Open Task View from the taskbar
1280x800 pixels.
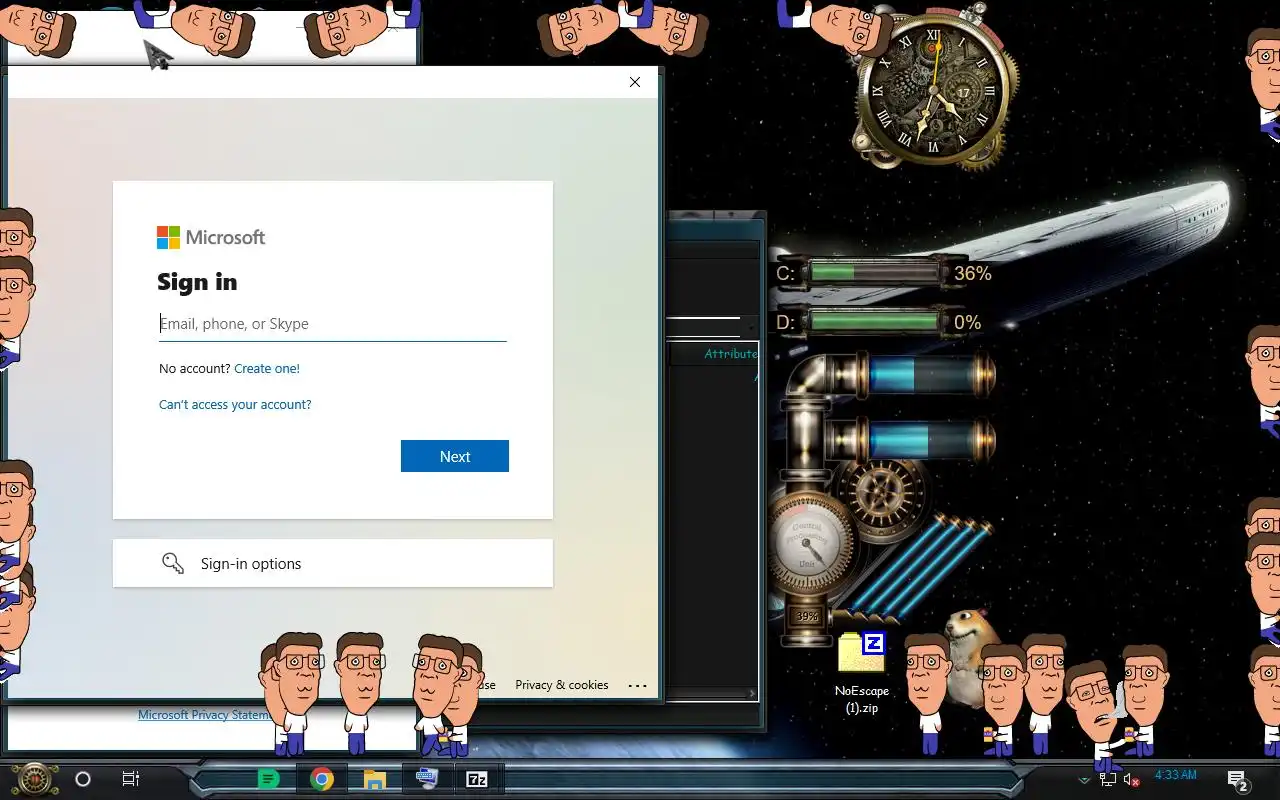tap(131, 779)
